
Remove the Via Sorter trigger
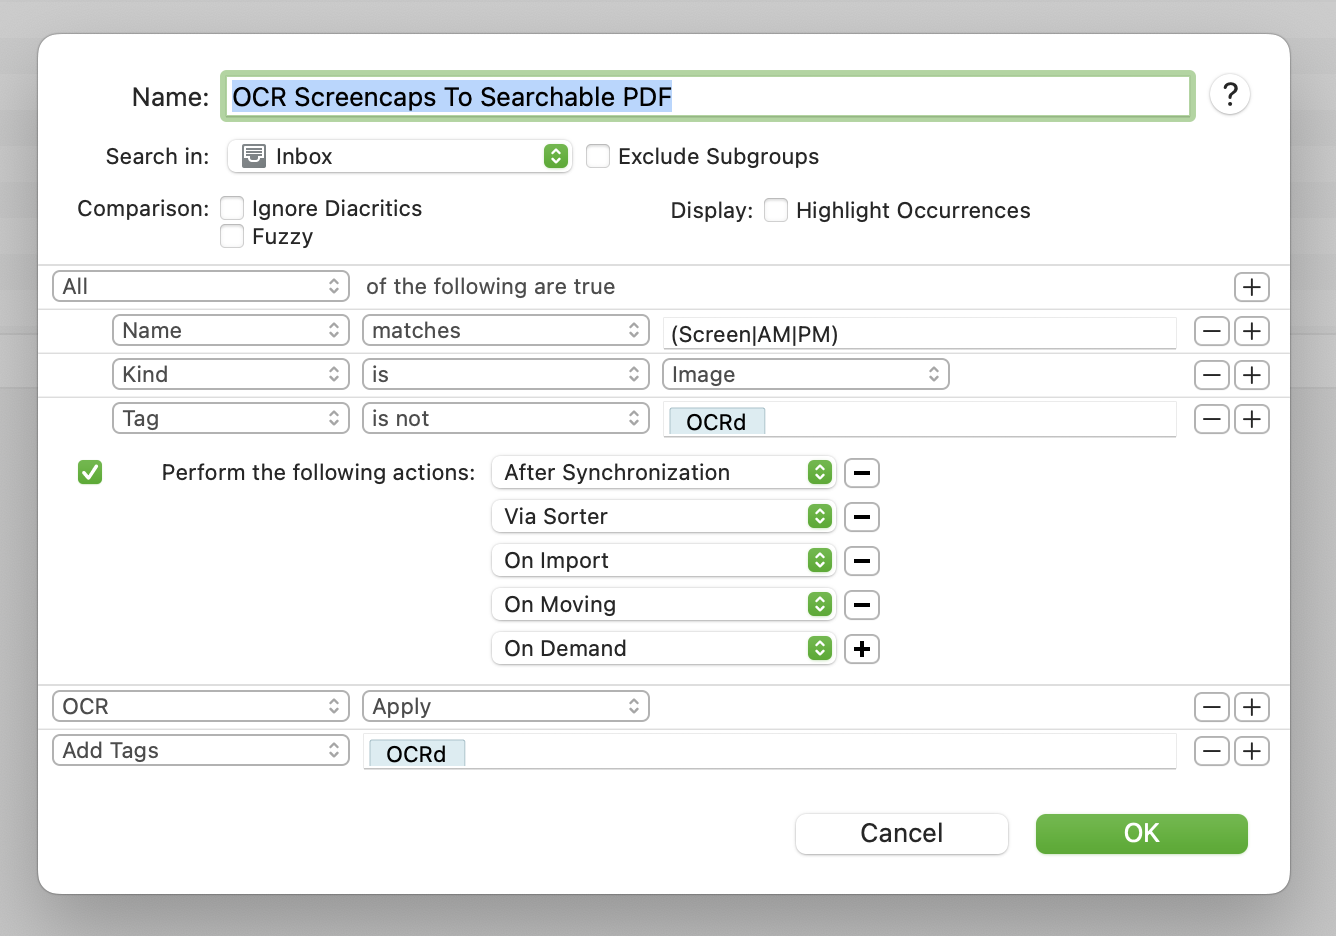click(862, 517)
